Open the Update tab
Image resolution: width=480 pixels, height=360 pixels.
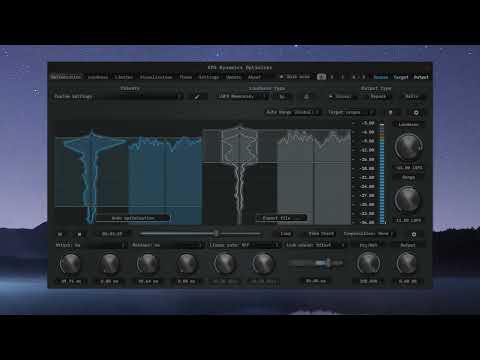[233, 77]
